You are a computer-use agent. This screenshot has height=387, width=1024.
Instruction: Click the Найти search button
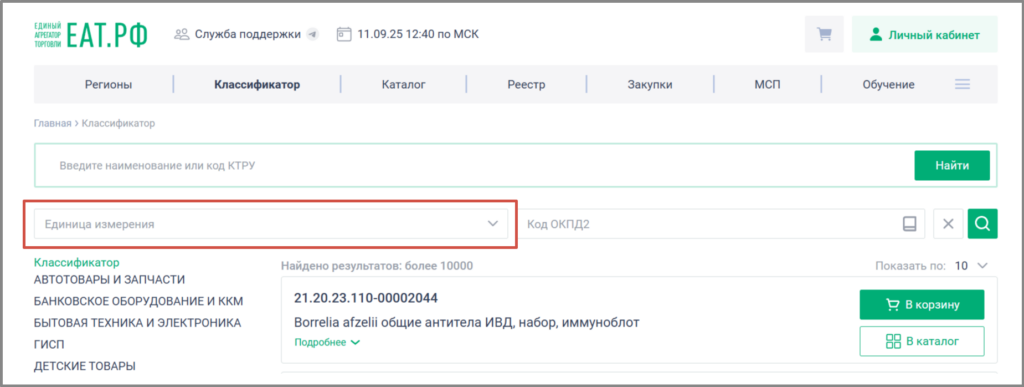coord(952,166)
